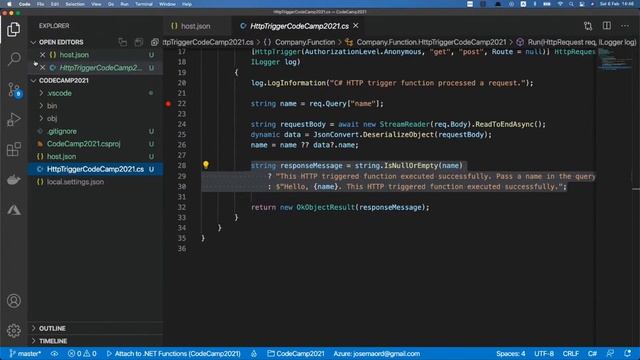Change encoding via UTF-8 status item
The width and height of the screenshot is (640, 360).
[544, 353]
